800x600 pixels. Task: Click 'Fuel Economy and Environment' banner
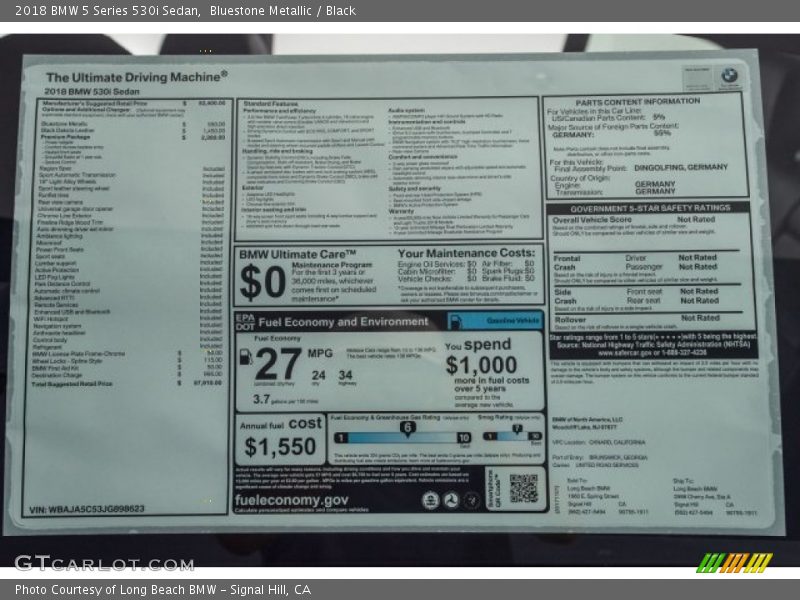point(343,322)
